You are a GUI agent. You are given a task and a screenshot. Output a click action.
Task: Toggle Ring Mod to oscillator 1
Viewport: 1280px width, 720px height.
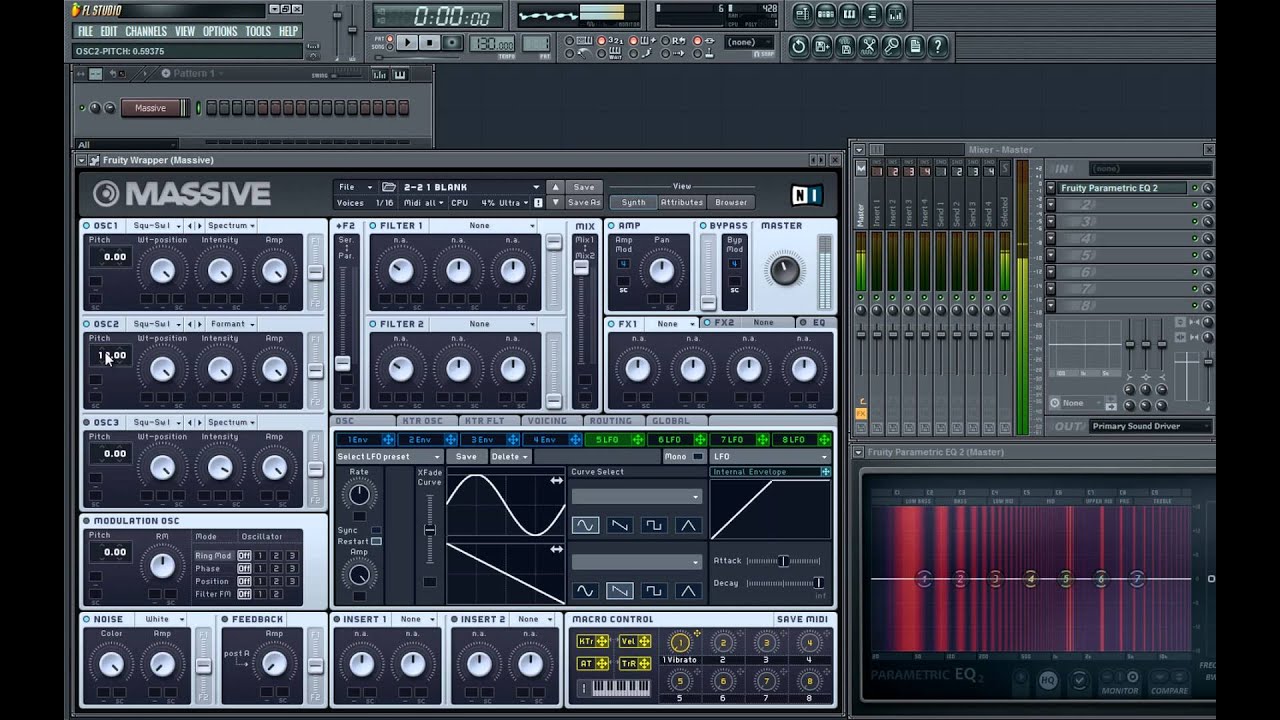(x=260, y=555)
